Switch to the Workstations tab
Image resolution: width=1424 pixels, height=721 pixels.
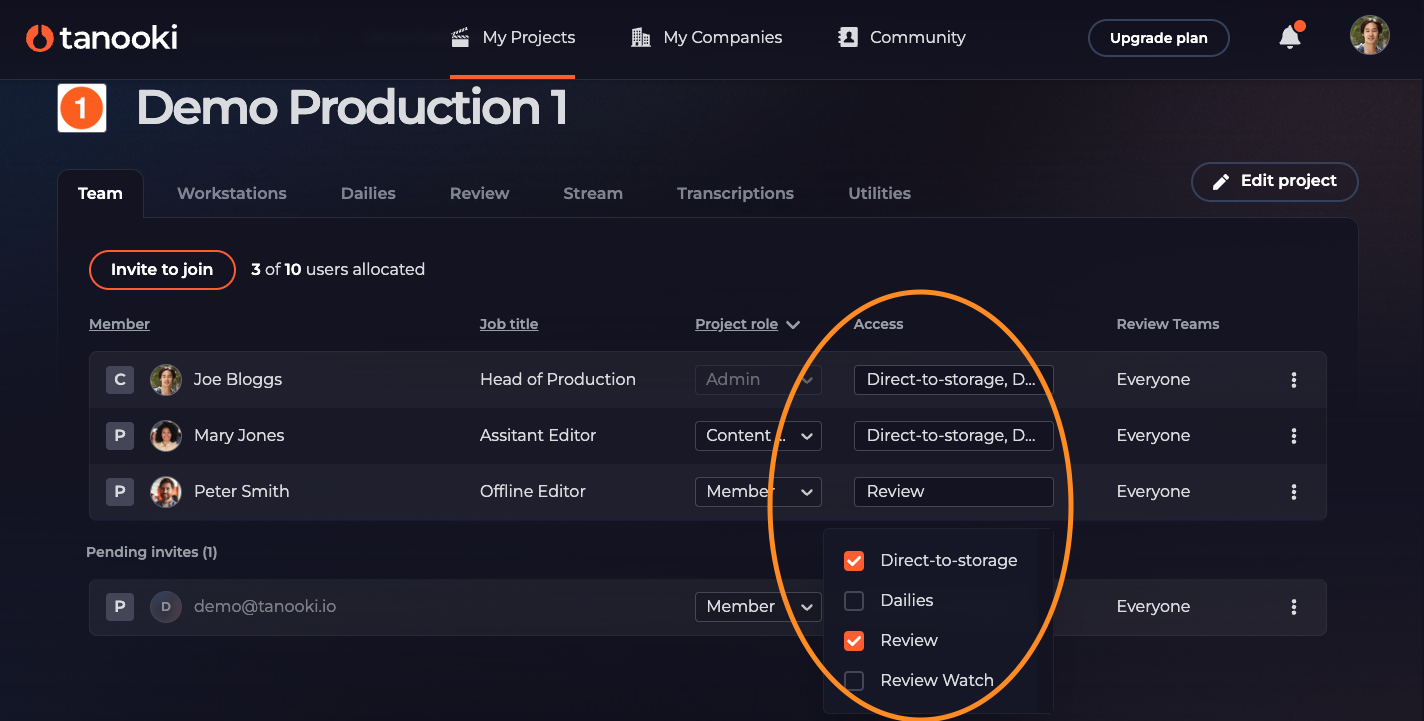(x=232, y=194)
